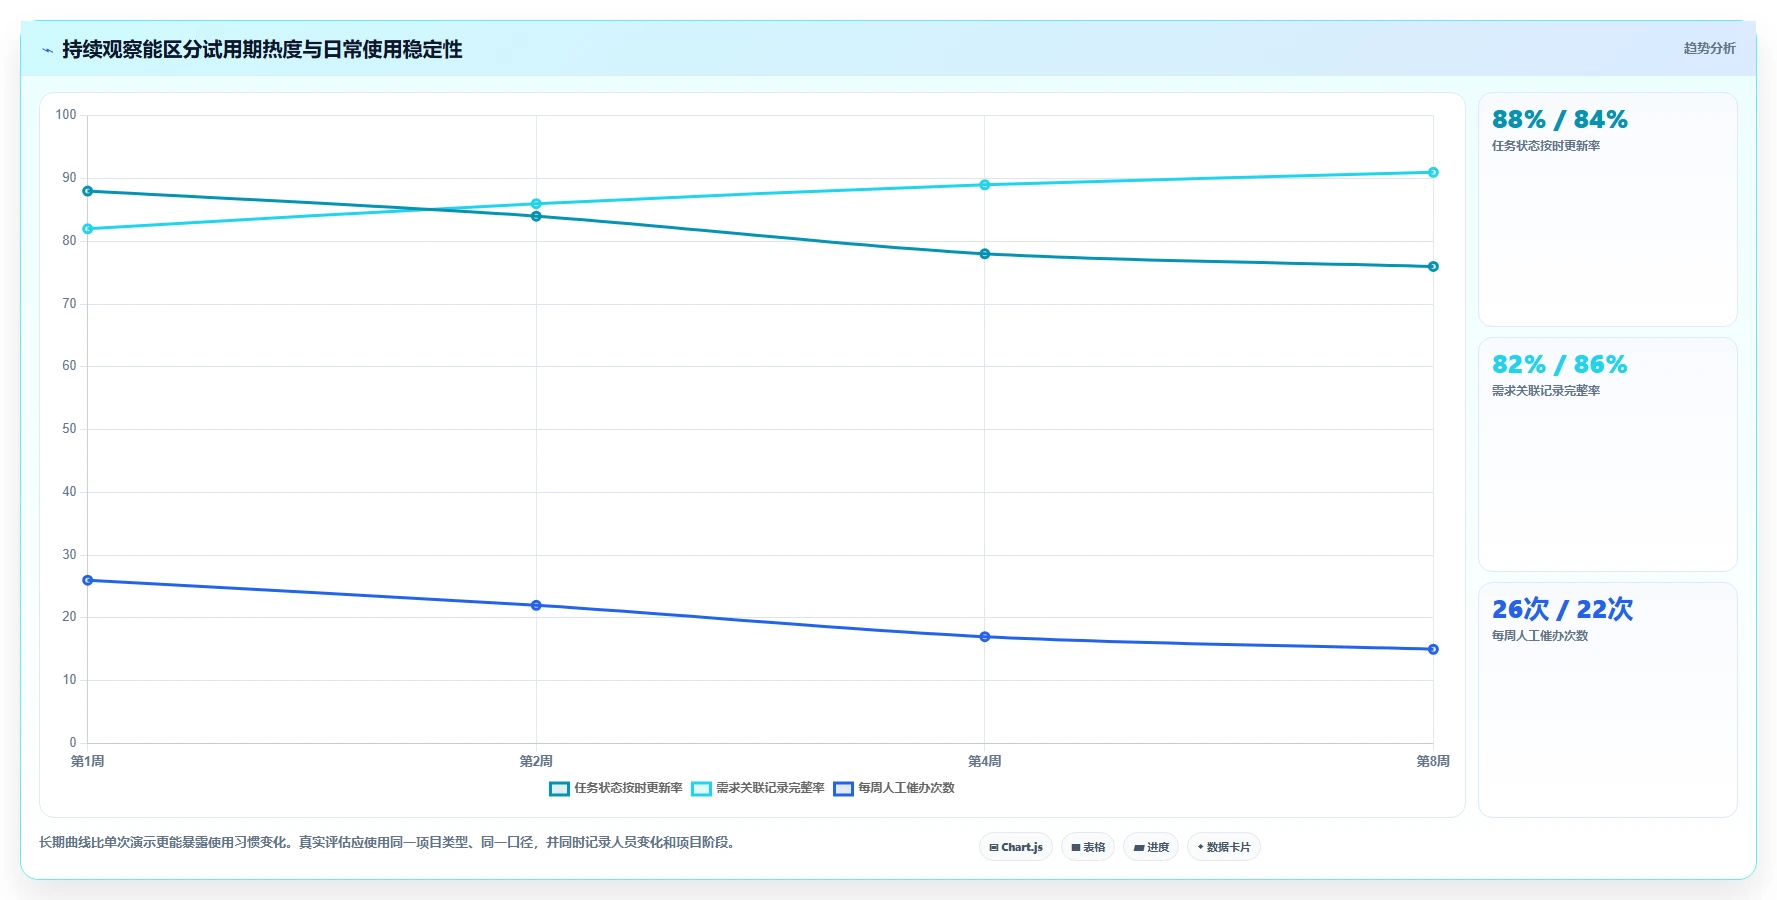Click the 需求关联记录完整率 label in the stat card

coord(1546,391)
